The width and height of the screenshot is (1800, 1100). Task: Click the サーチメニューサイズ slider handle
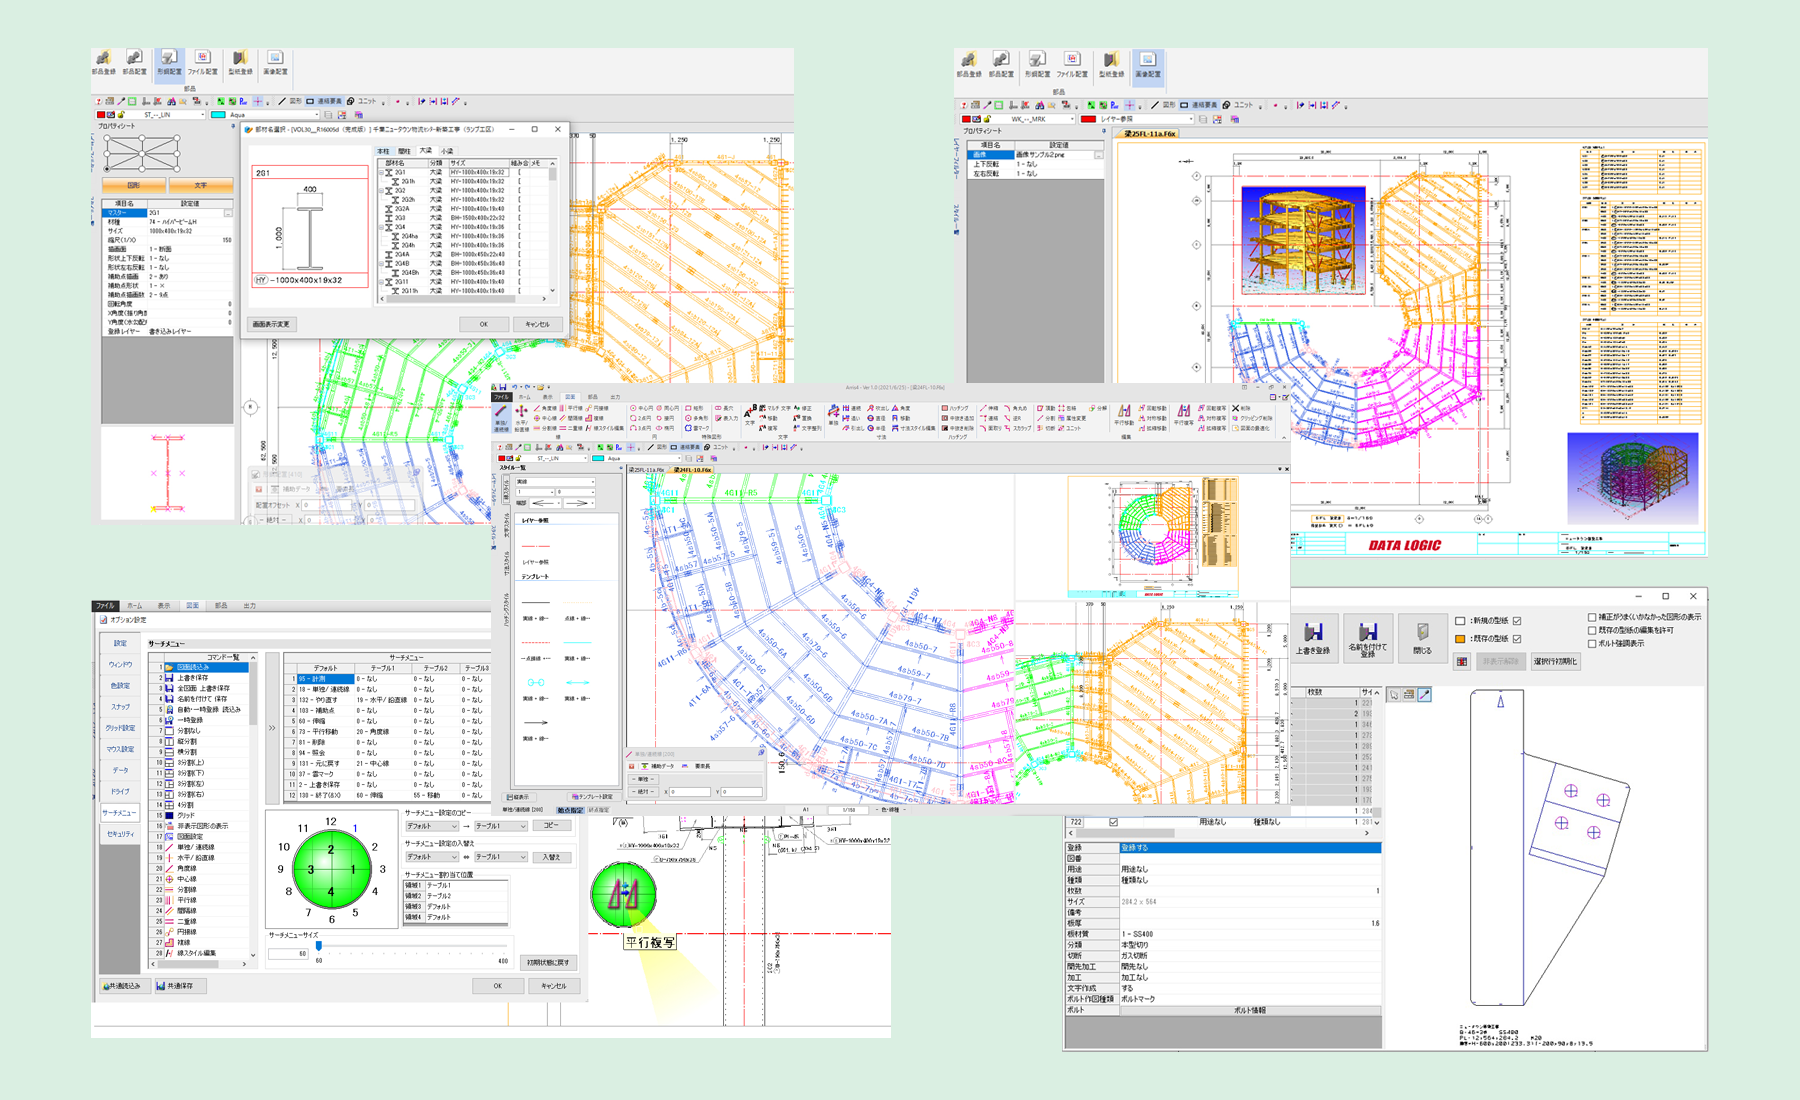pyautogui.click(x=319, y=945)
